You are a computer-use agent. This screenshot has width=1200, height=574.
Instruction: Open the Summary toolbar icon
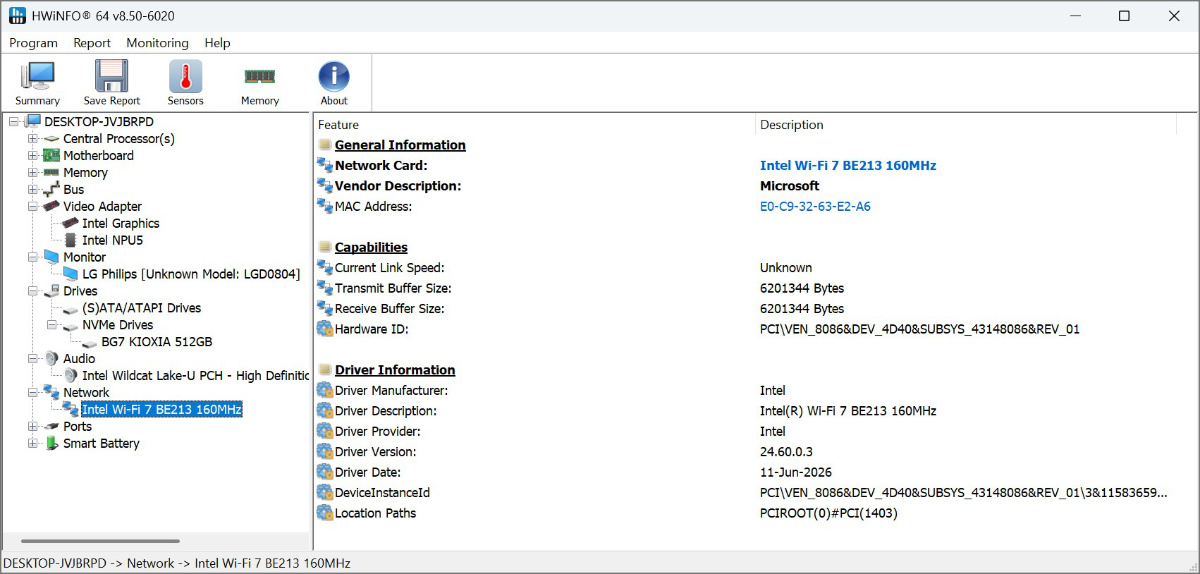coord(37,77)
